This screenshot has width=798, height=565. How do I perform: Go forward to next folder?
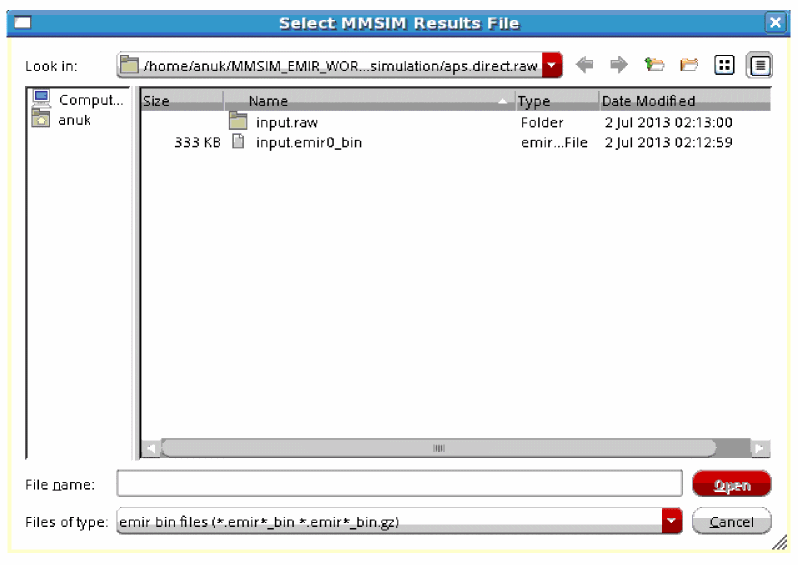(619, 65)
